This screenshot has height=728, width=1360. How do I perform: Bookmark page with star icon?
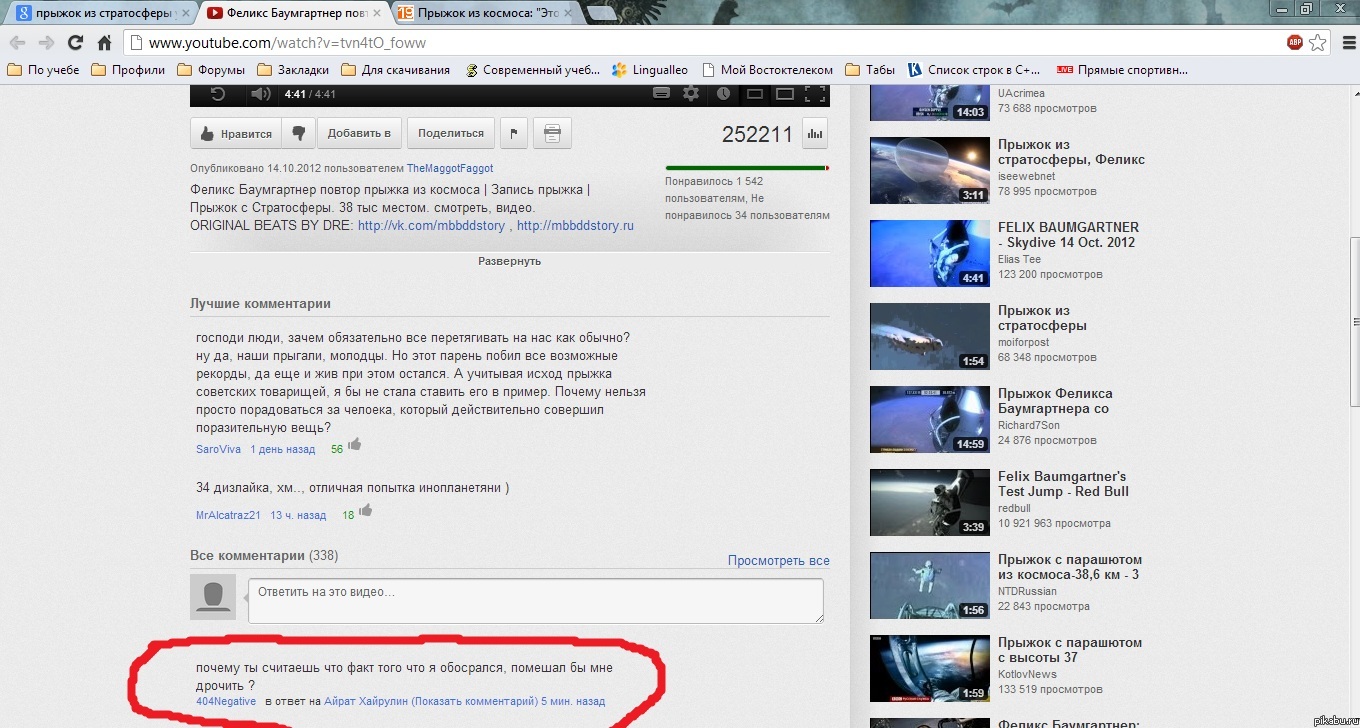click(1318, 42)
